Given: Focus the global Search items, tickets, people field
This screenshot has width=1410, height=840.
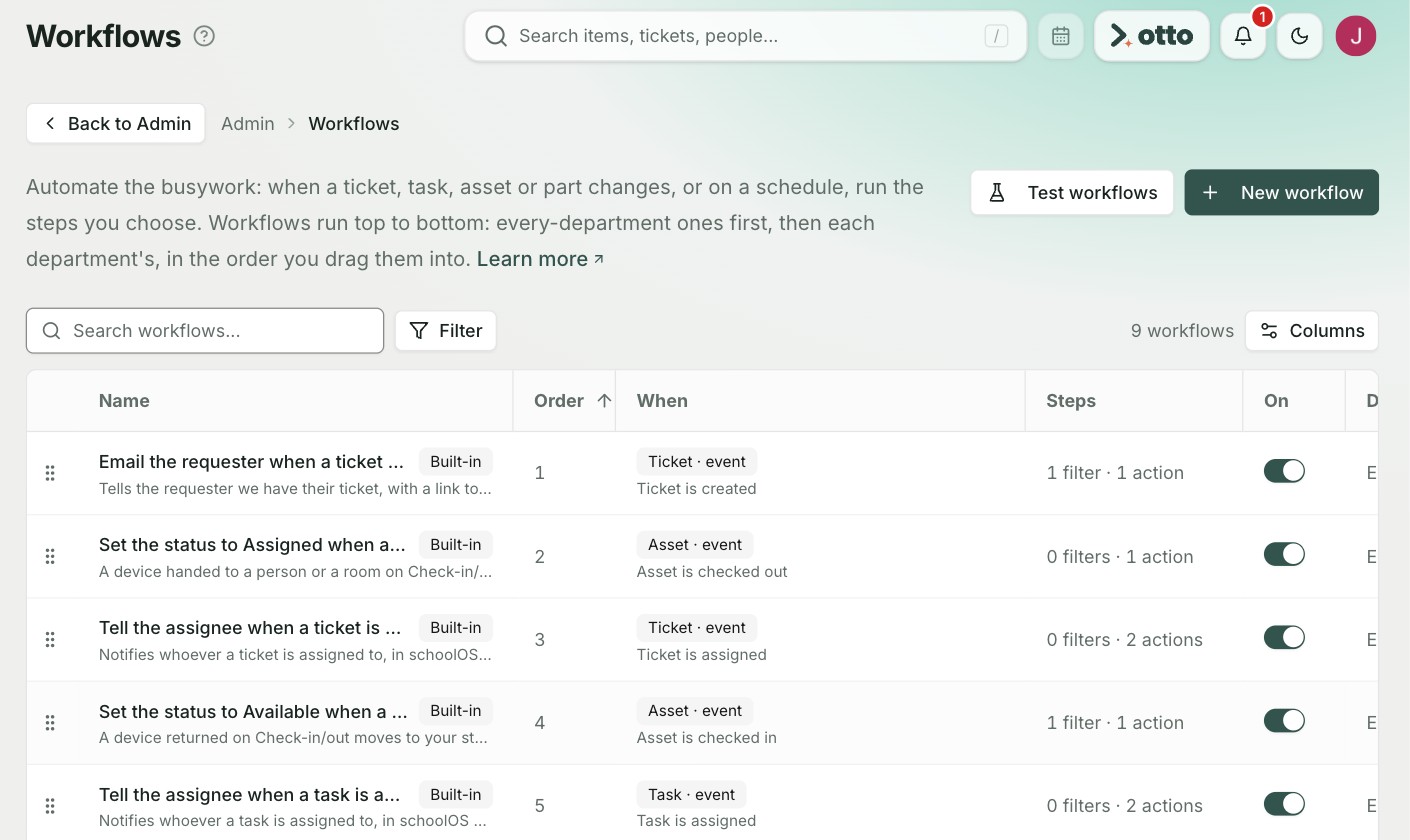Looking at the screenshot, I should pos(746,36).
